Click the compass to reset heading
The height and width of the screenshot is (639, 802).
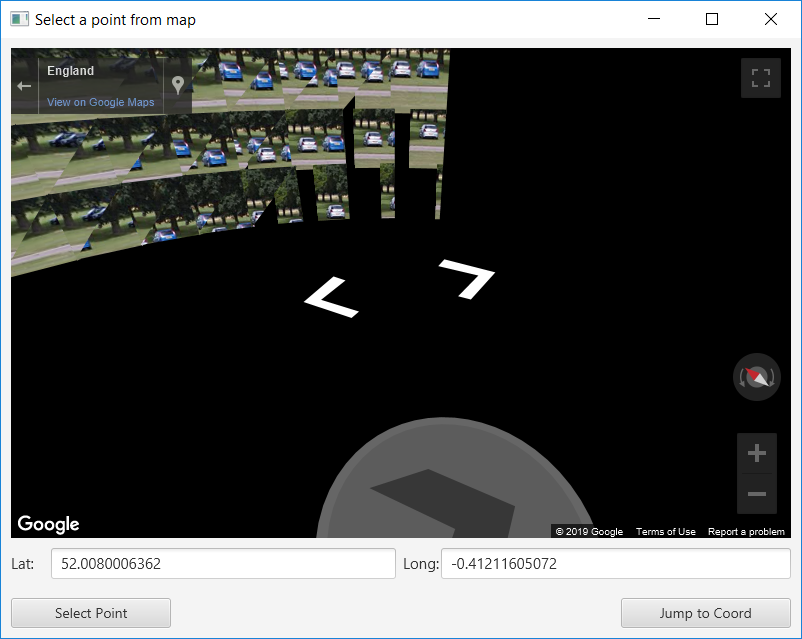(x=756, y=377)
